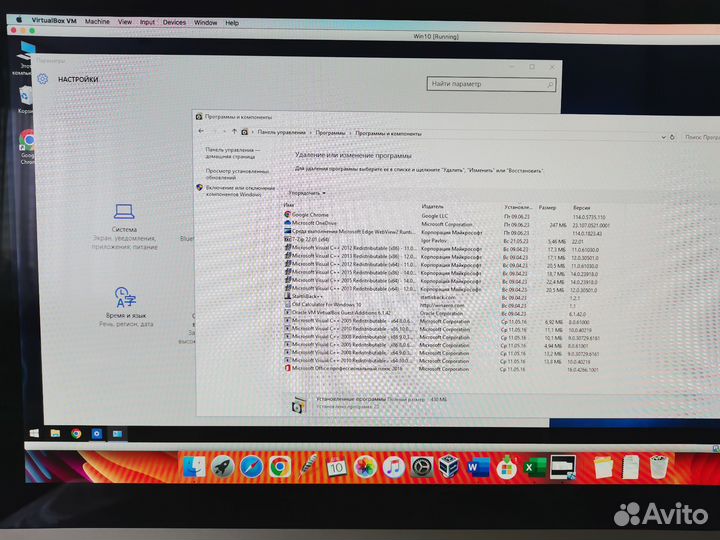The image size is (720, 540).
Task: Click the back arrow in Programs window
Action: [x=202, y=131]
